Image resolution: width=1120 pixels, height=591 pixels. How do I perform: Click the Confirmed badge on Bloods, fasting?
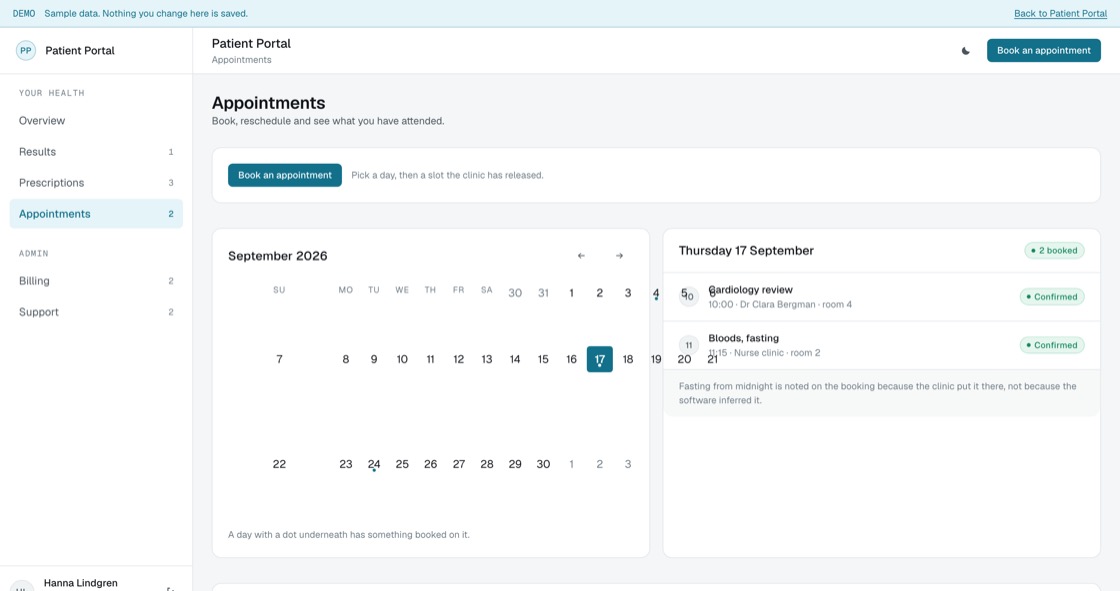click(x=1051, y=345)
